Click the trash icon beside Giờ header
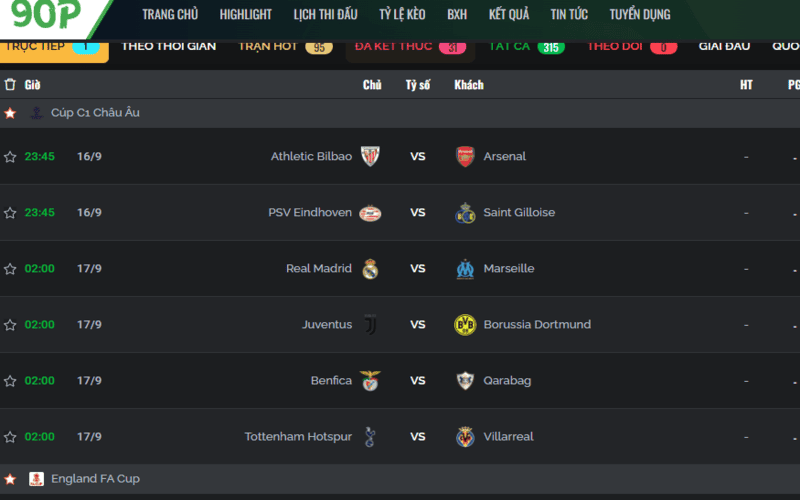 [x=10, y=84]
